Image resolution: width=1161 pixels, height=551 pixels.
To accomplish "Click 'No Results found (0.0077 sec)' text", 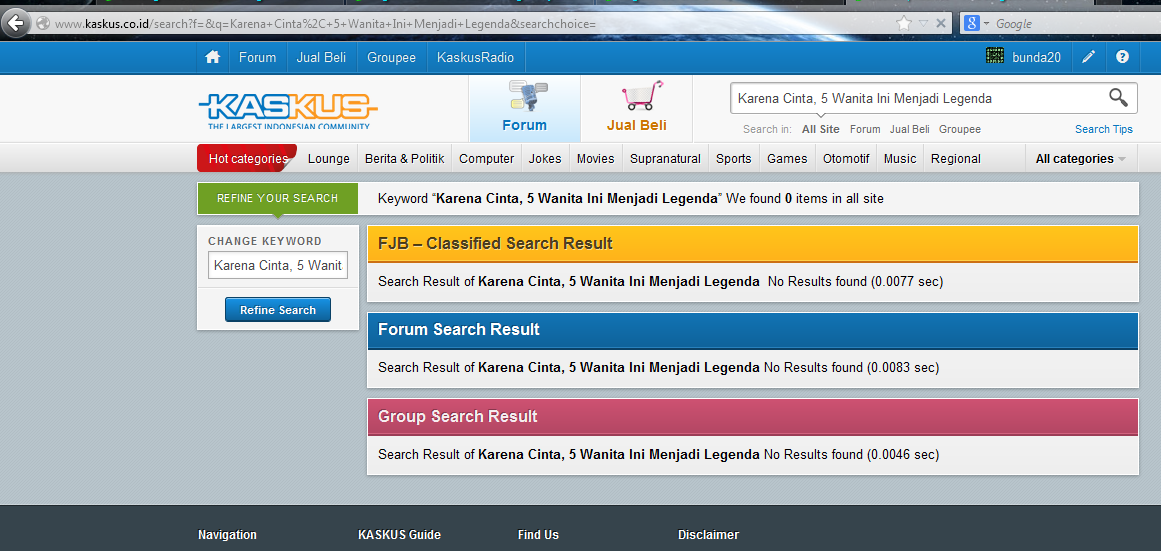I will point(855,281).
